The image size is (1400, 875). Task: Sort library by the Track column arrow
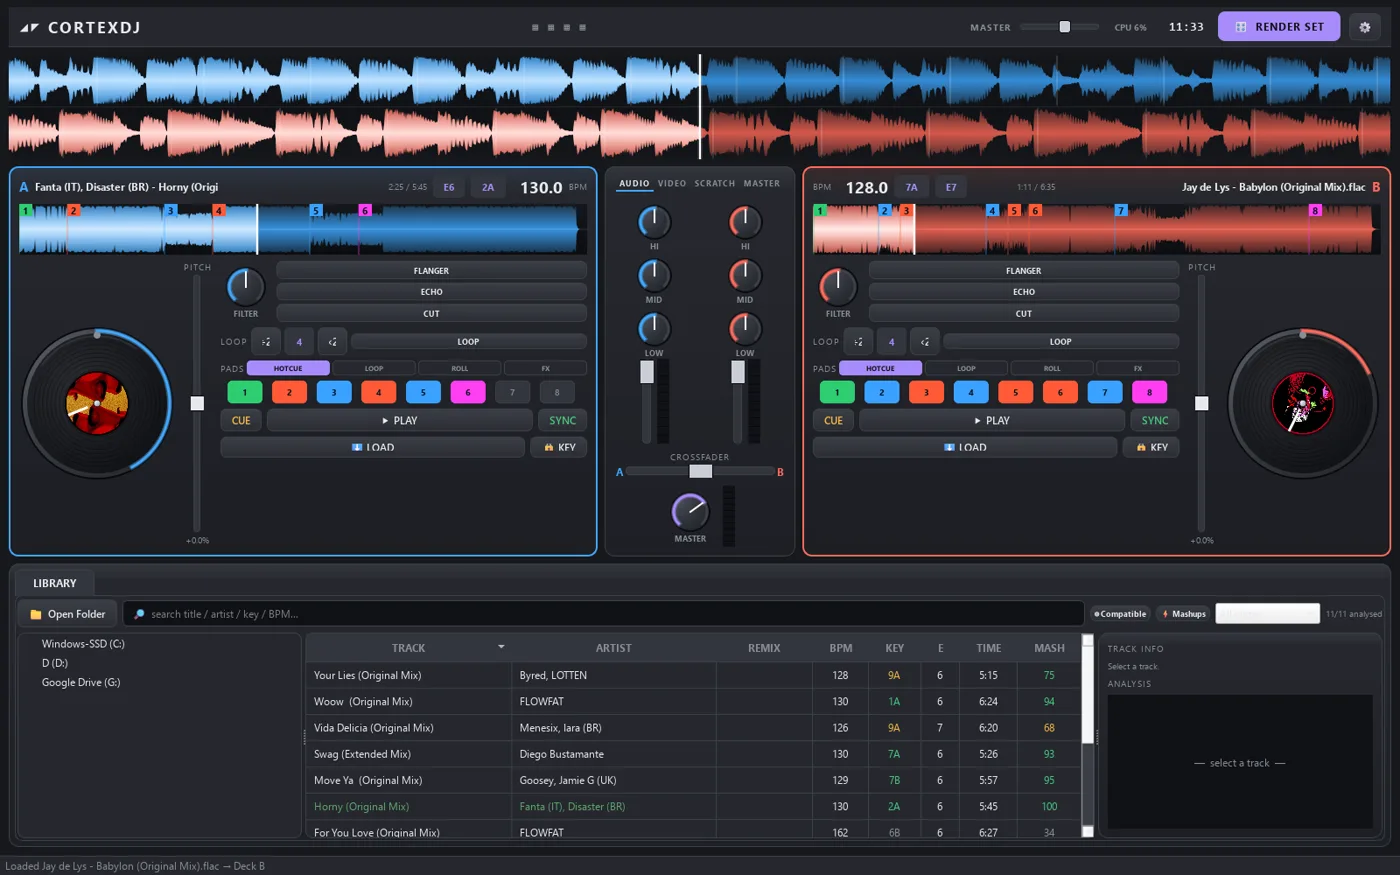[501, 647]
